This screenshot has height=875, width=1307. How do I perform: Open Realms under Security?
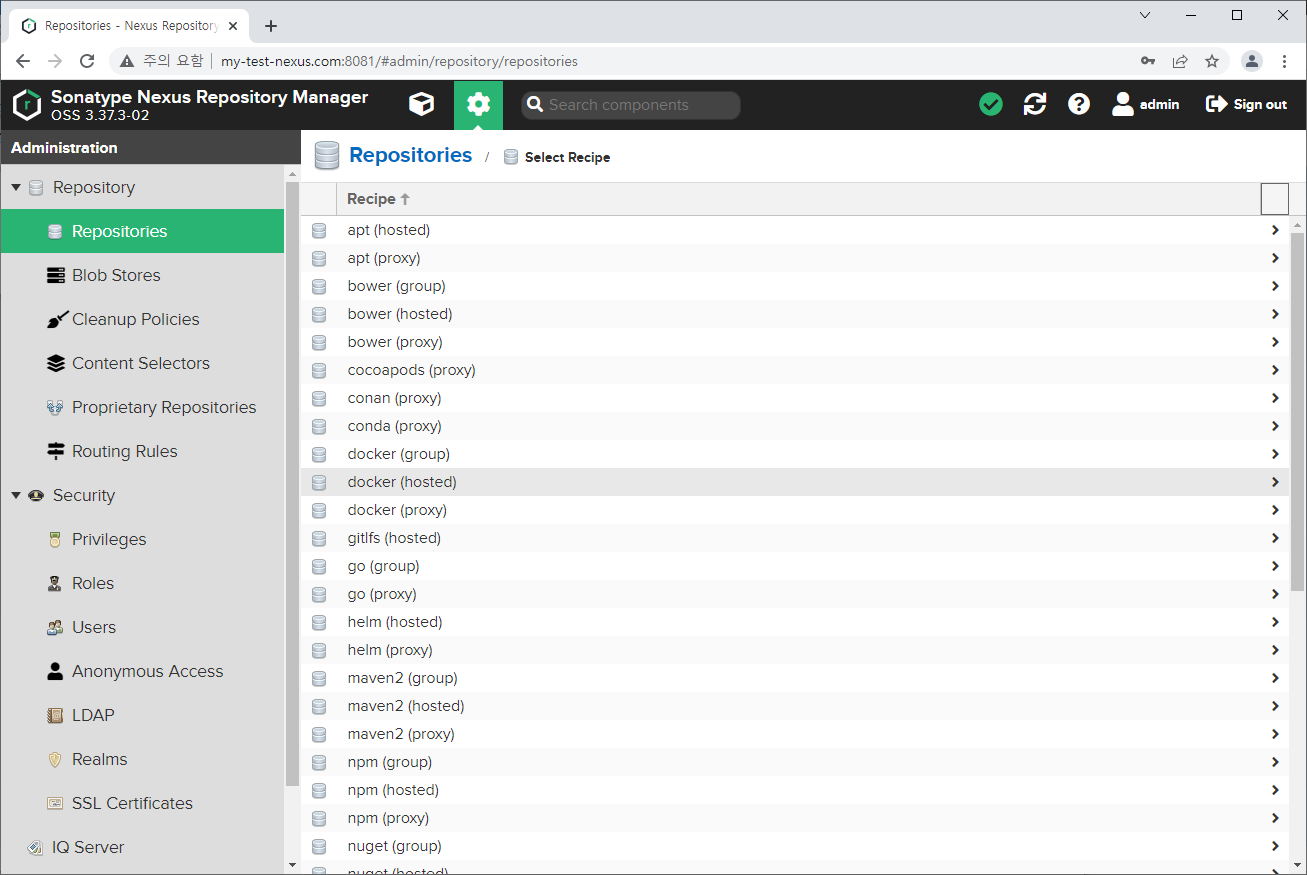pyautogui.click(x=142, y=759)
